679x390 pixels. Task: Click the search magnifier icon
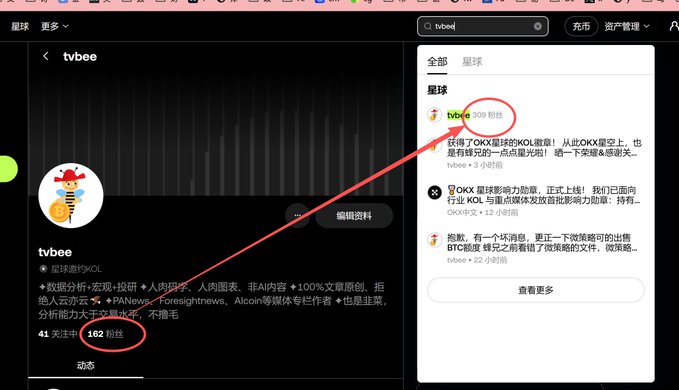point(427,26)
